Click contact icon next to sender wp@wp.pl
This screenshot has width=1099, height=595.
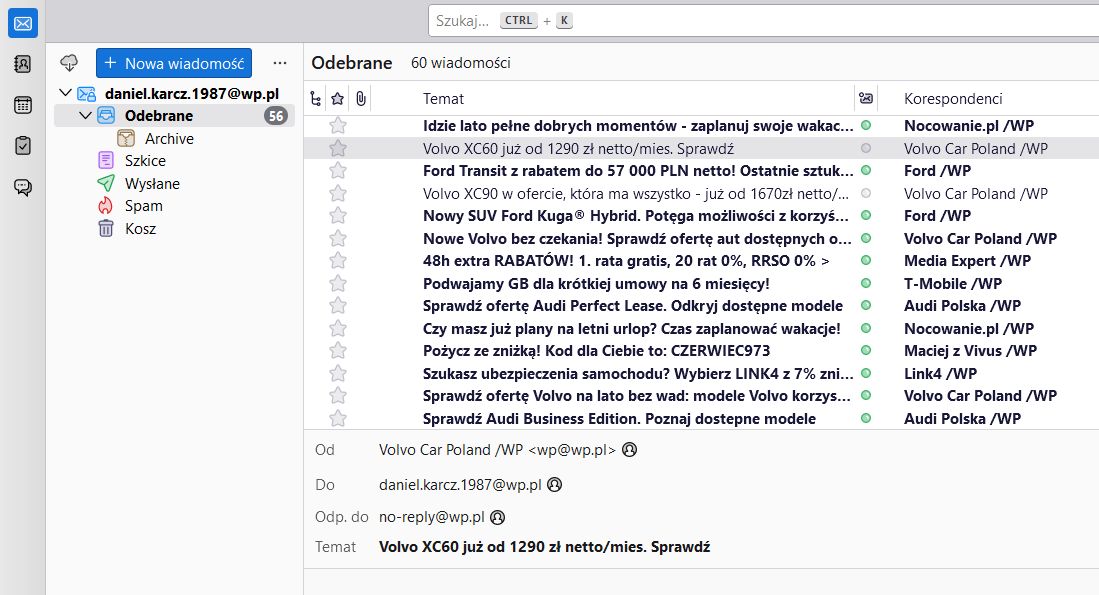click(629, 450)
